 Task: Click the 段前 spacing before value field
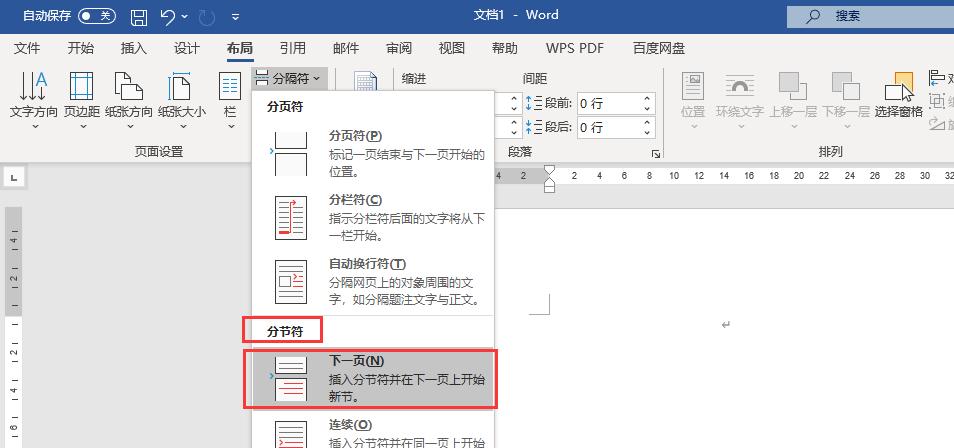[x=607, y=103]
